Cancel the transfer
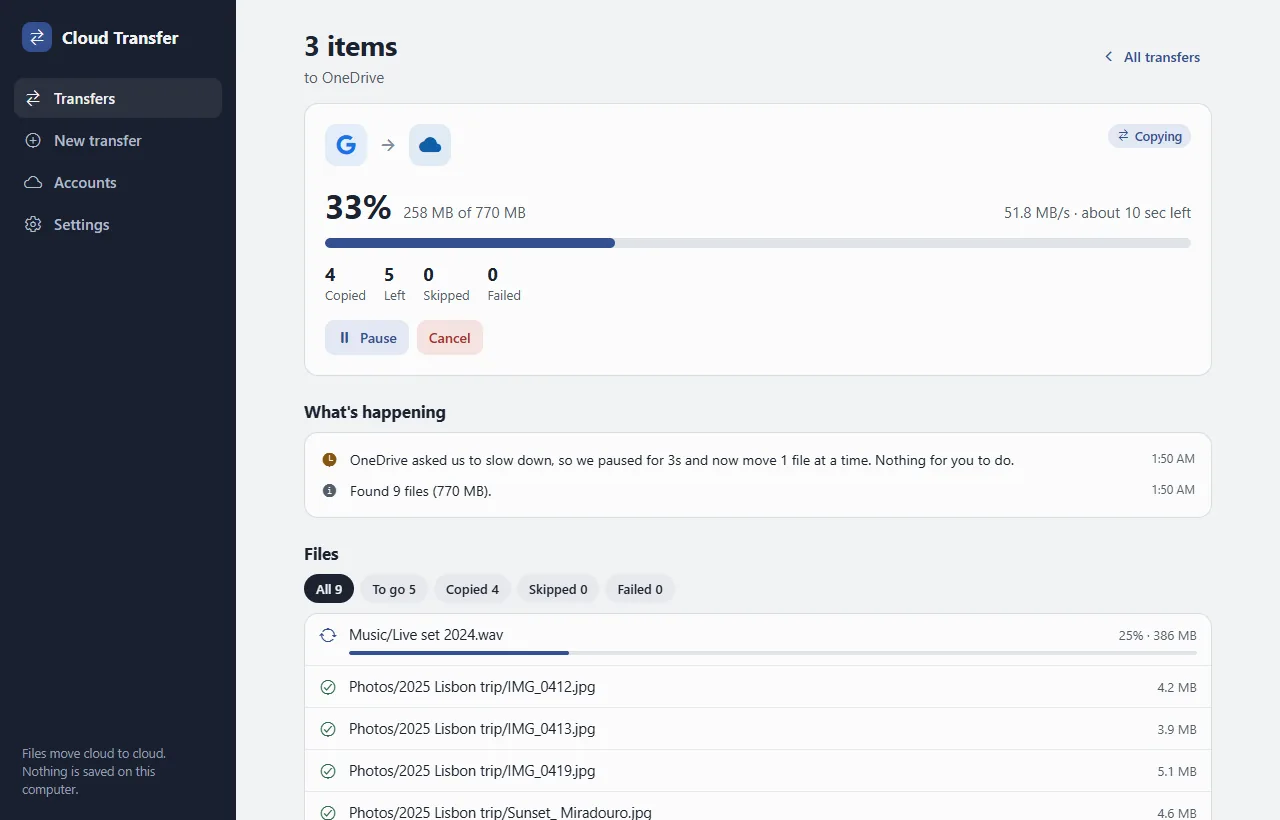The image size is (1280, 820). (450, 337)
